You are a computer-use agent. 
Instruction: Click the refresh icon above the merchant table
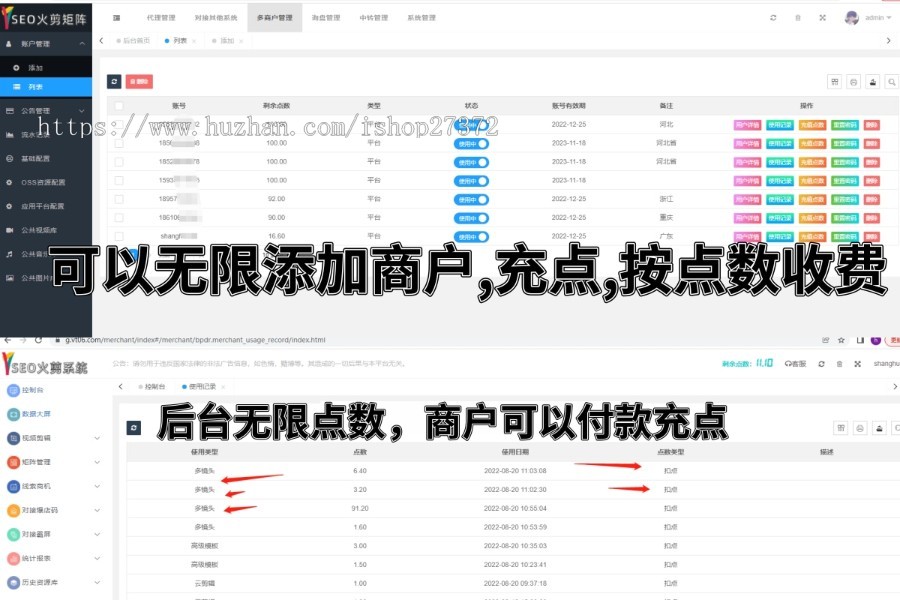[x=112, y=81]
